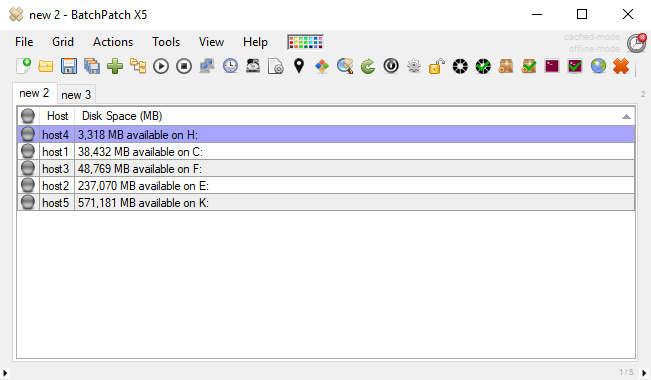The height and width of the screenshot is (380, 651).
Task: Open a saved grid via the folder icon
Action: 46,66
